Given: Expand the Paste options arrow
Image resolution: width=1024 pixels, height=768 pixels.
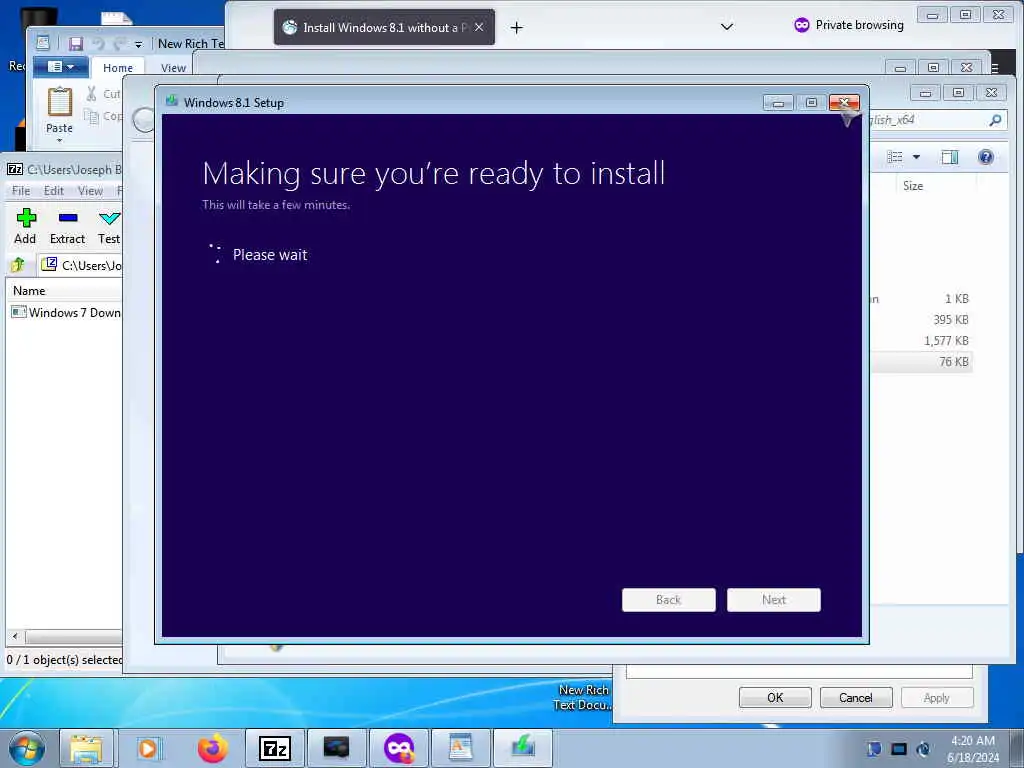Looking at the screenshot, I should pos(59,140).
